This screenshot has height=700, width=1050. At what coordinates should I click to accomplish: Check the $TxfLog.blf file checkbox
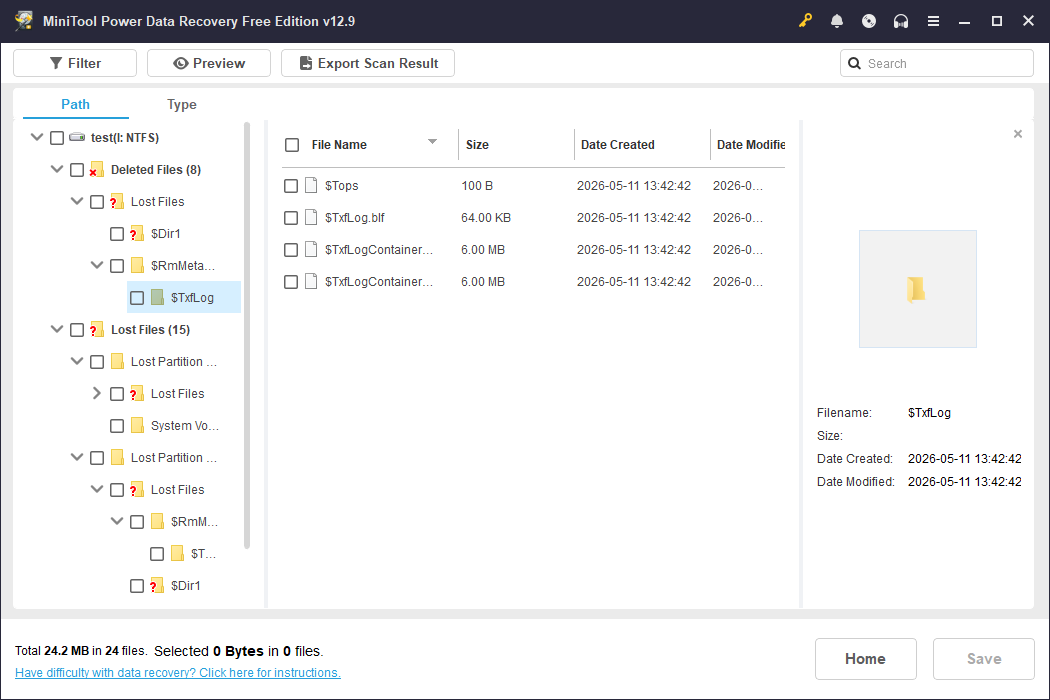[x=291, y=218]
